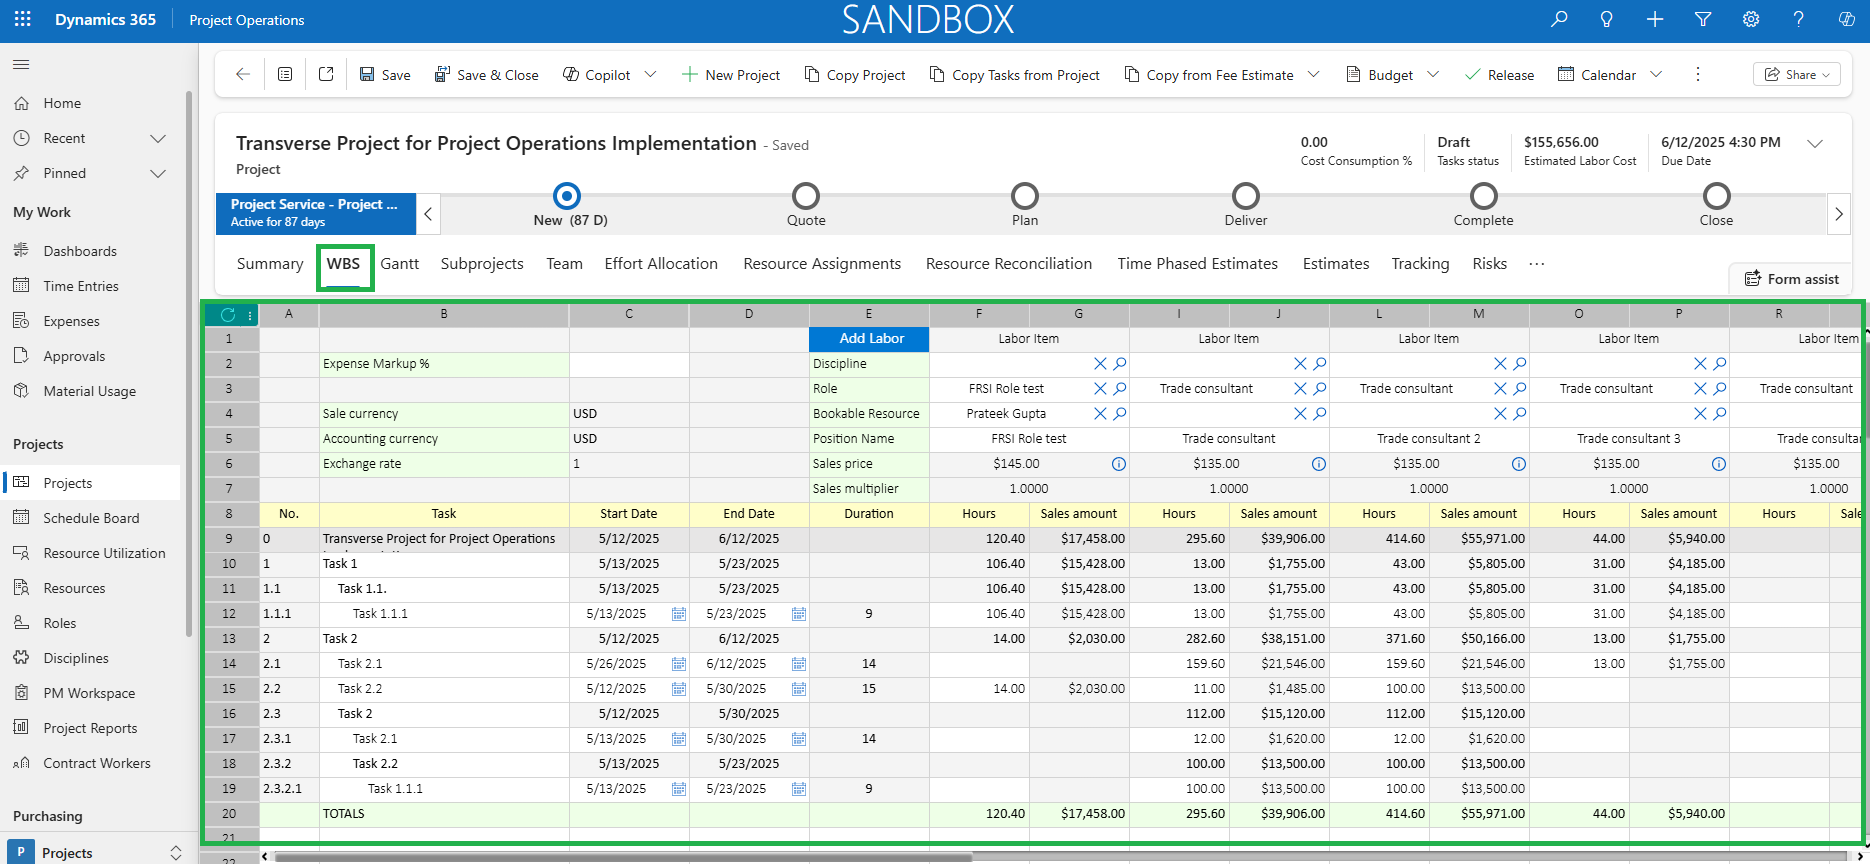Select the Close stage circle
Screen dimensions: 1870x864
click(x=1716, y=196)
